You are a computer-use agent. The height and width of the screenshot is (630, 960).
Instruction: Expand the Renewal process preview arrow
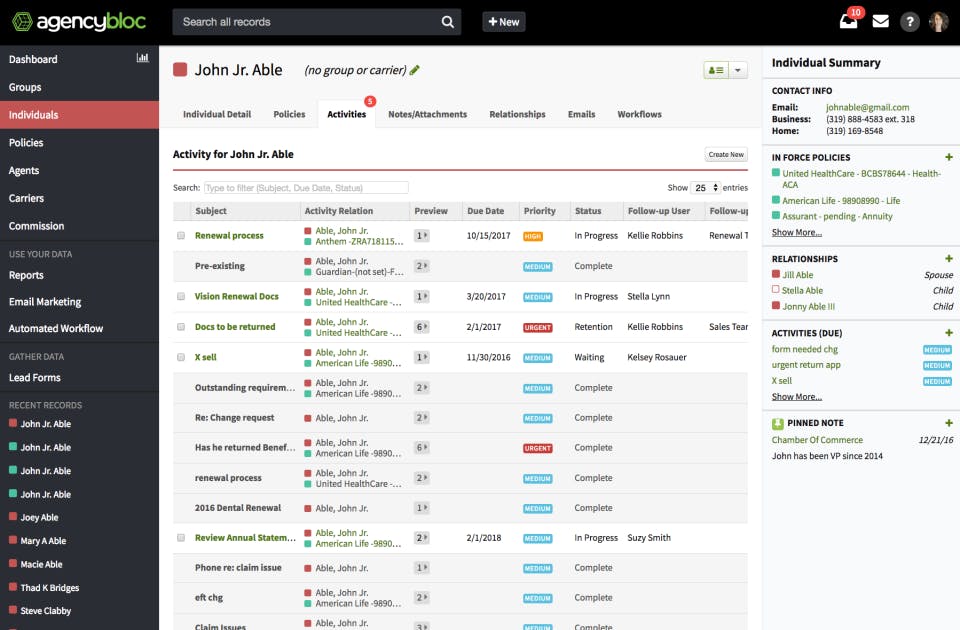[422, 236]
